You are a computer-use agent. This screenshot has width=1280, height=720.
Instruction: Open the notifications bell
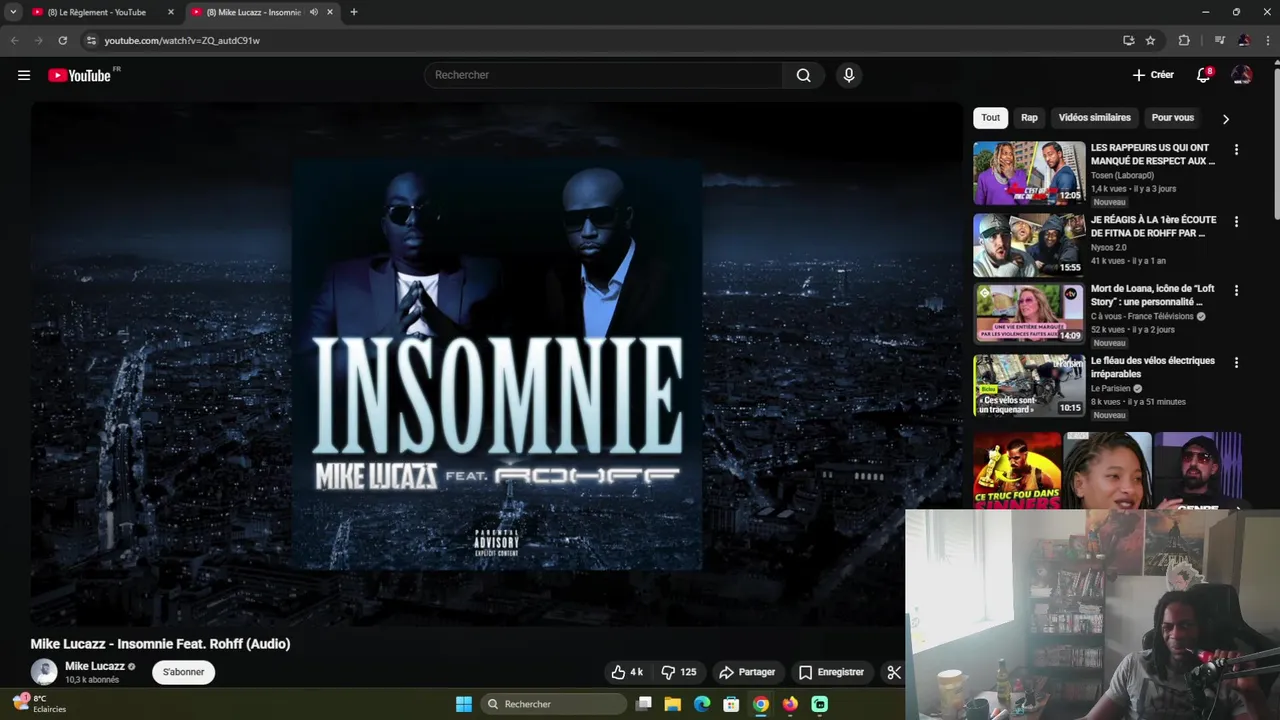[1204, 75]
